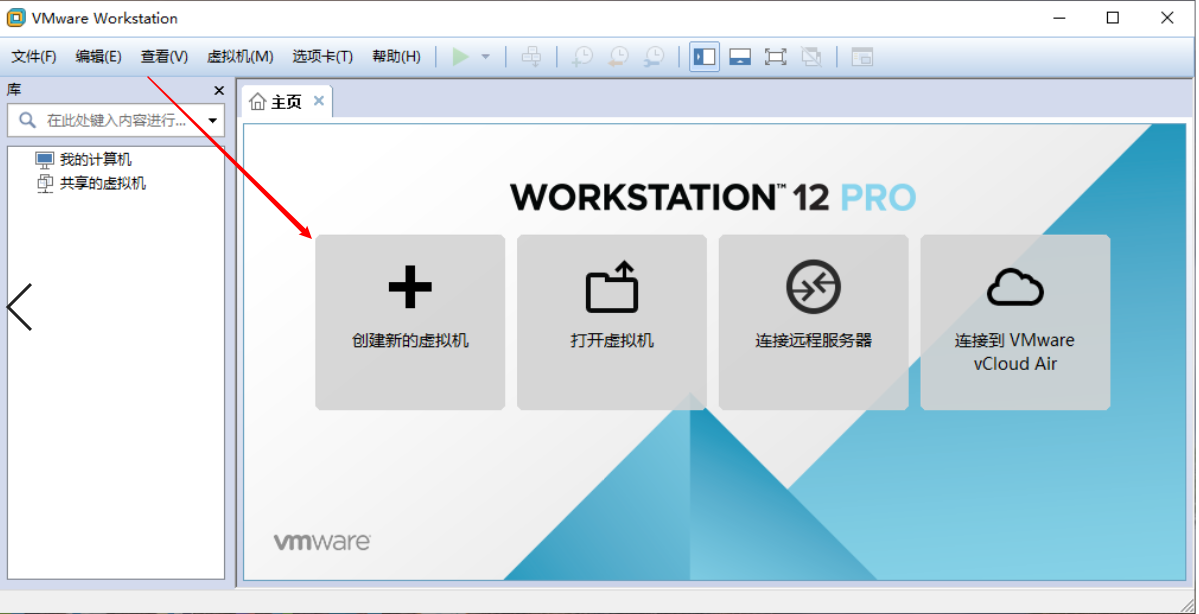Image resolution: width=1199 pixels, height=614 pixels.
Task: Open the 帮助(H) menu
Action: click(396, 57)
